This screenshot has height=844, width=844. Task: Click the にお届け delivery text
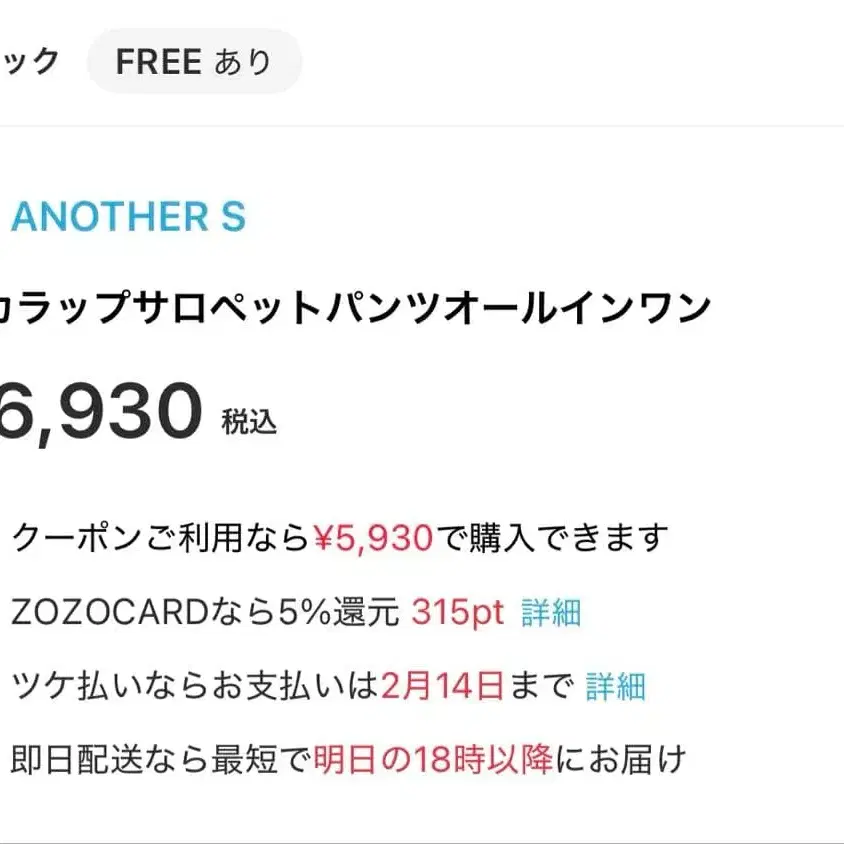620,760
